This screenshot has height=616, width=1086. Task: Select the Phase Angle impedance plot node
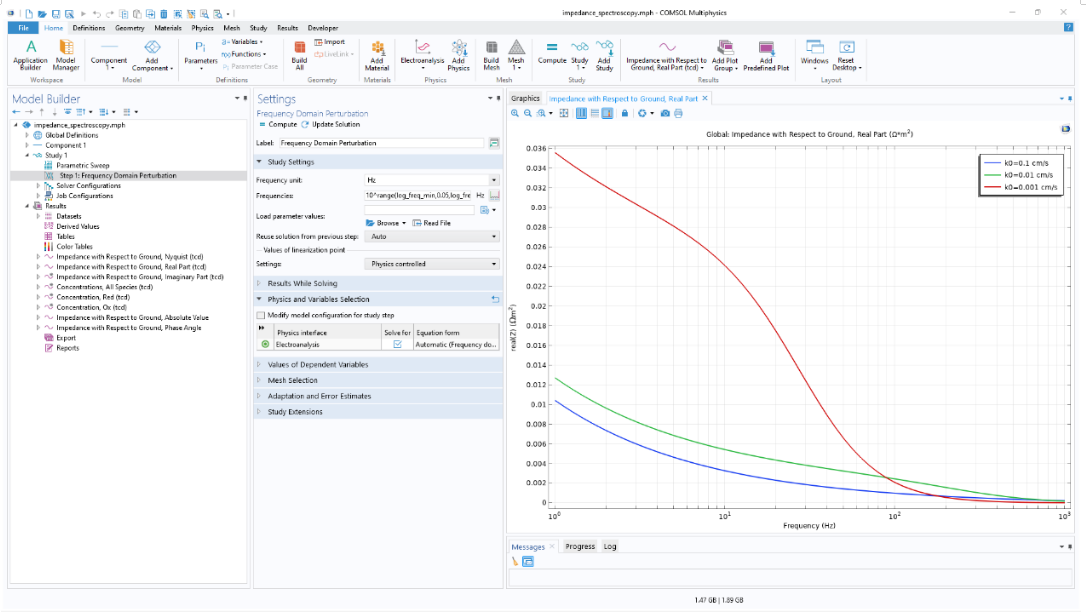(129, 328)
